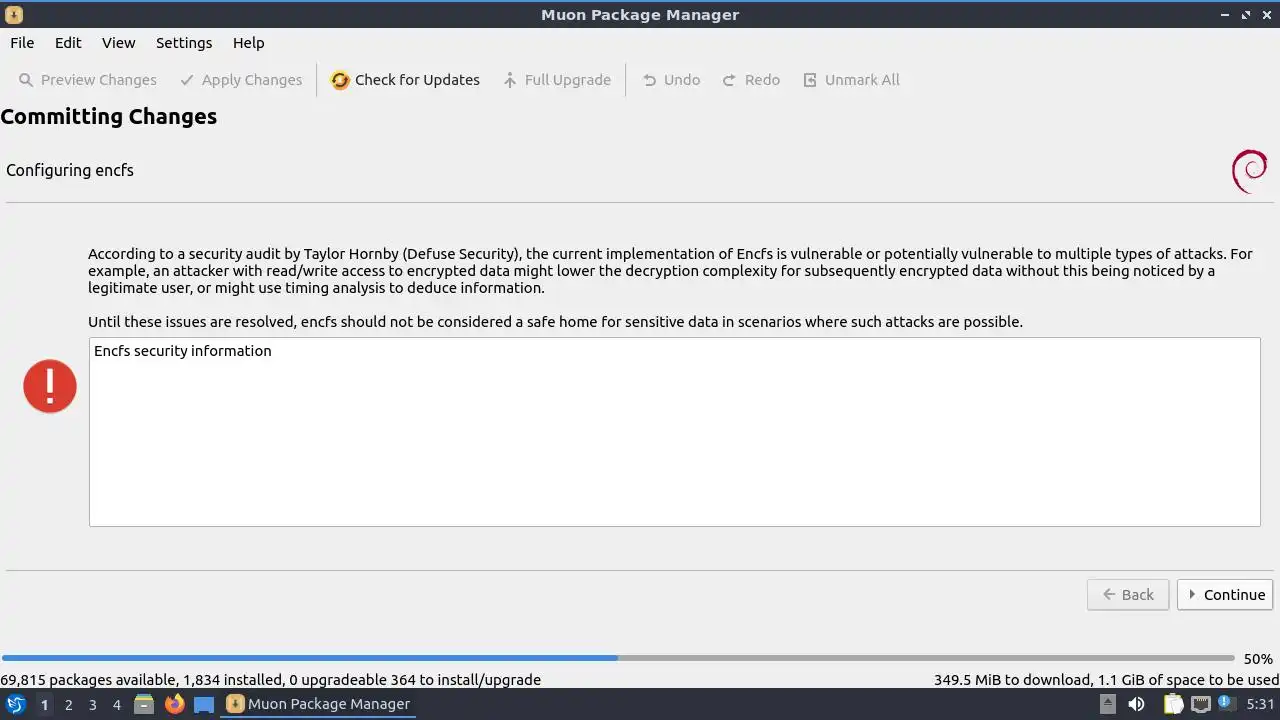Open the Settings menu

coord(184,43)
